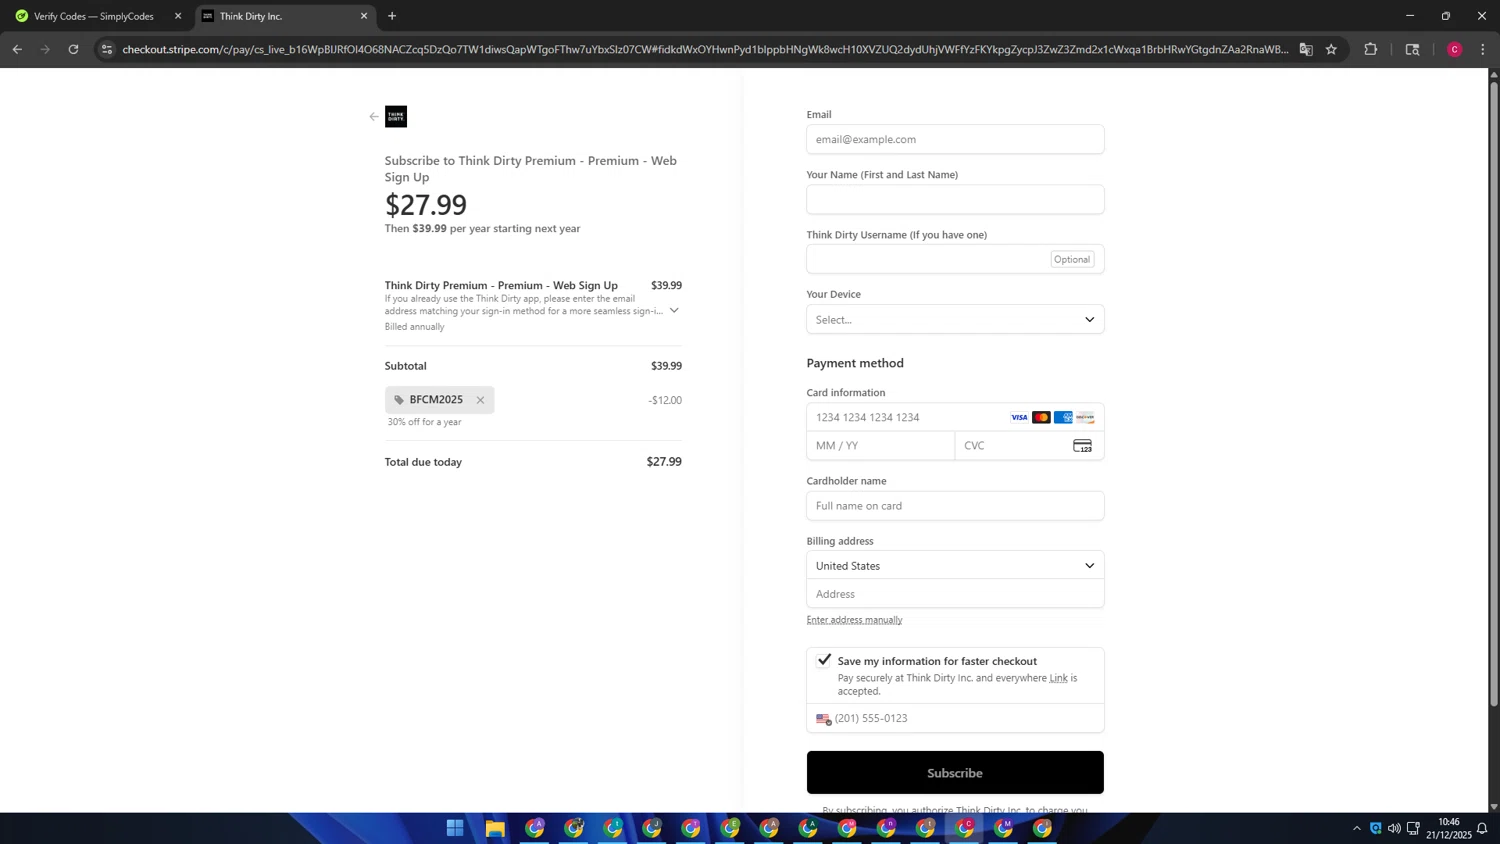Click the -$12.00 discount amount
The height and width of the screenshot is (844, 1500).
click(x=665, y=400)
